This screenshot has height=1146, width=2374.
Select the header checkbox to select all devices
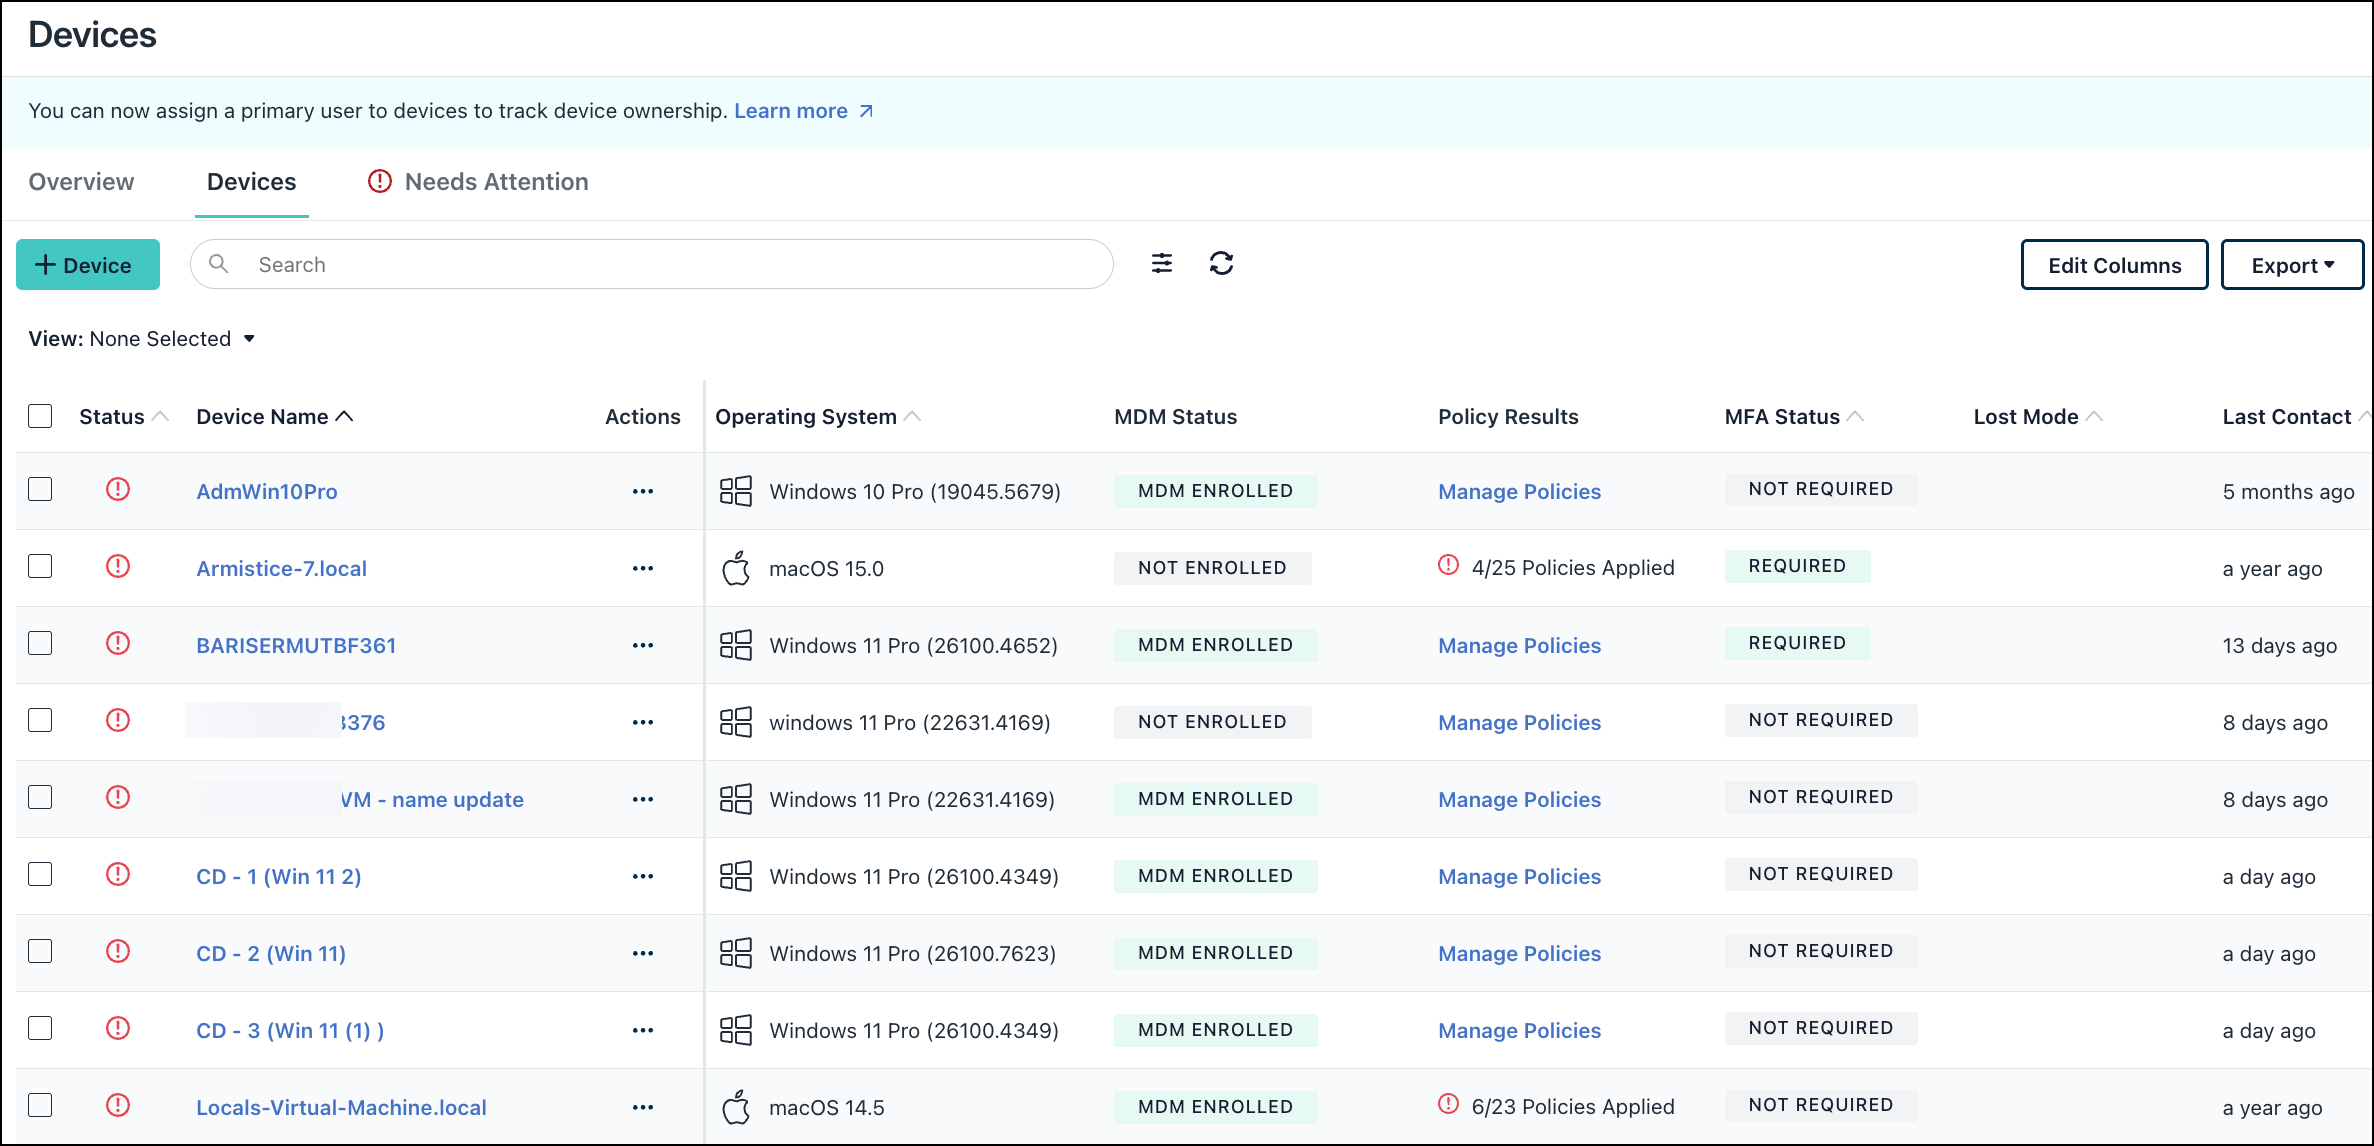pos(40,415)
